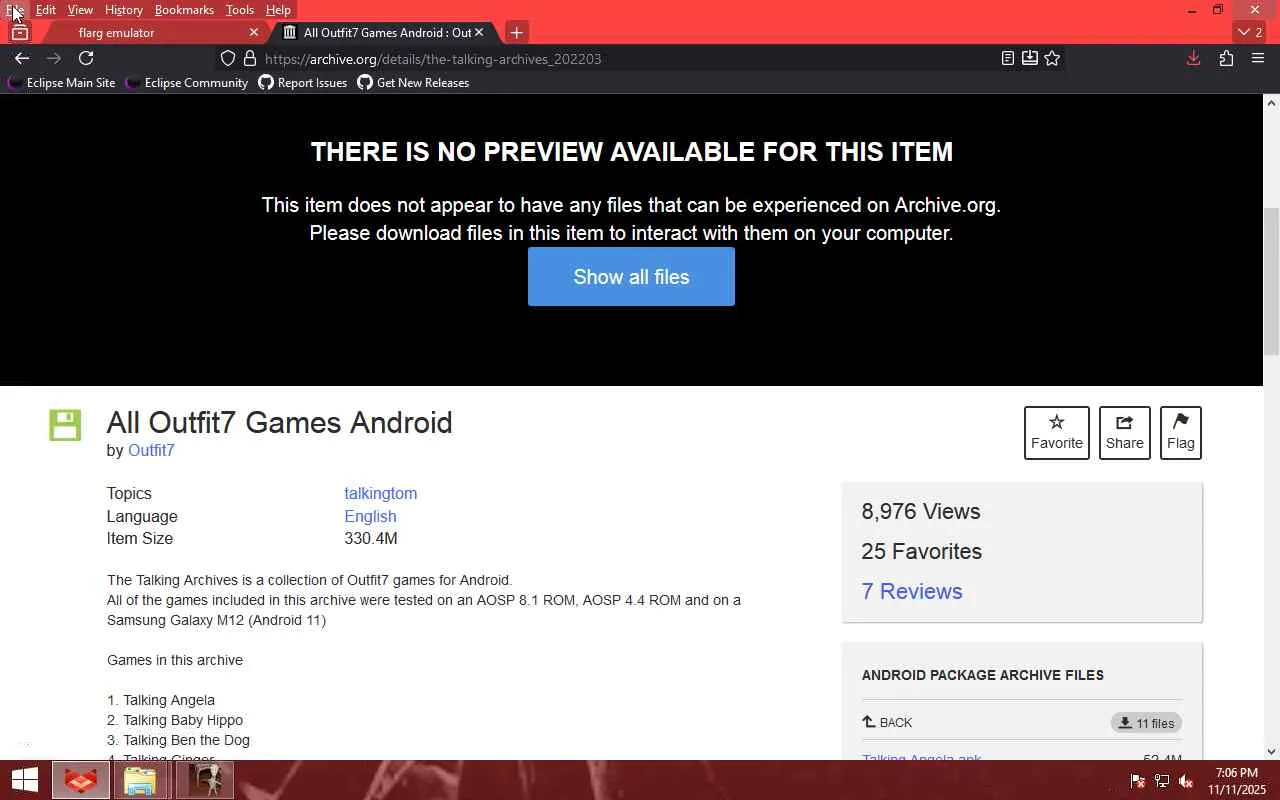Screen dimensions: 1280x800
Task: Open the Help menu
Action: coord(278,10)
